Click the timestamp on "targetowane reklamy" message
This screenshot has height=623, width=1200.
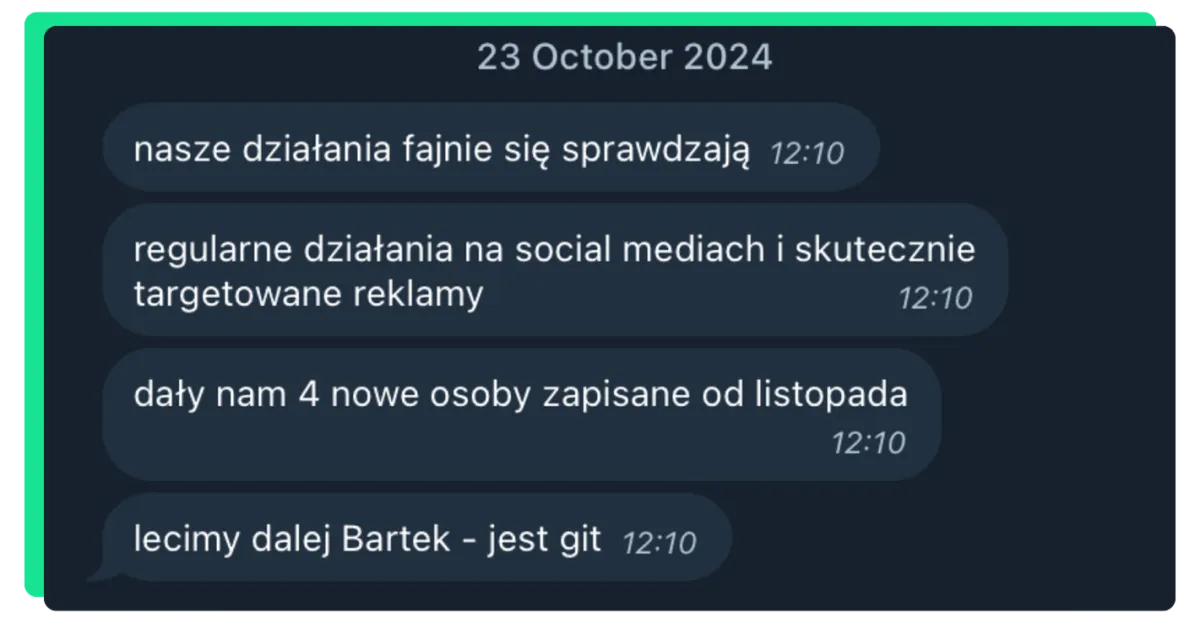click(x=935, y=298)
